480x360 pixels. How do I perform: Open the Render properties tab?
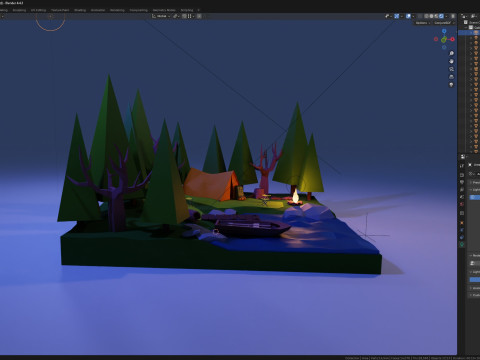click(x=462, y=175)
